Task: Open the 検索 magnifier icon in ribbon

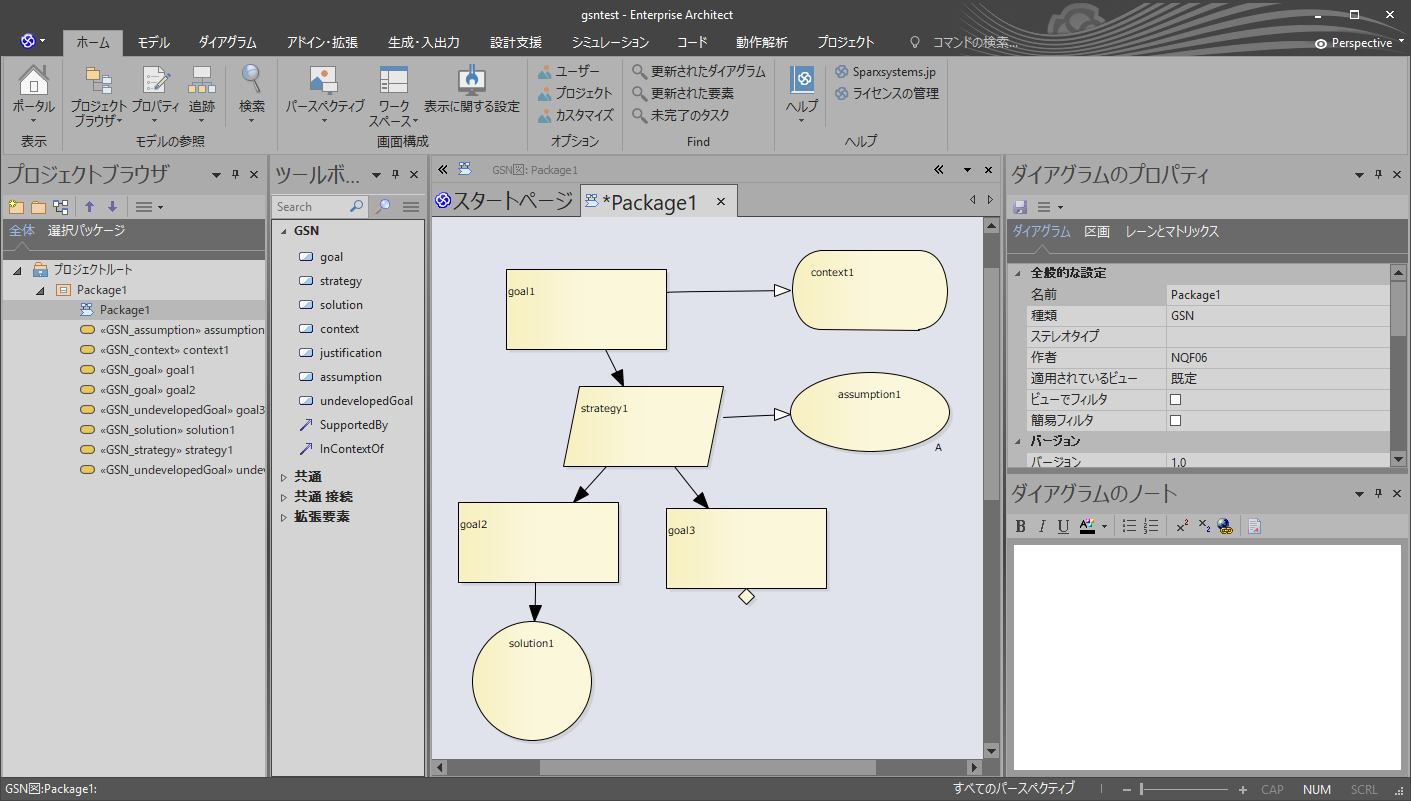Action: coord(252,92)
